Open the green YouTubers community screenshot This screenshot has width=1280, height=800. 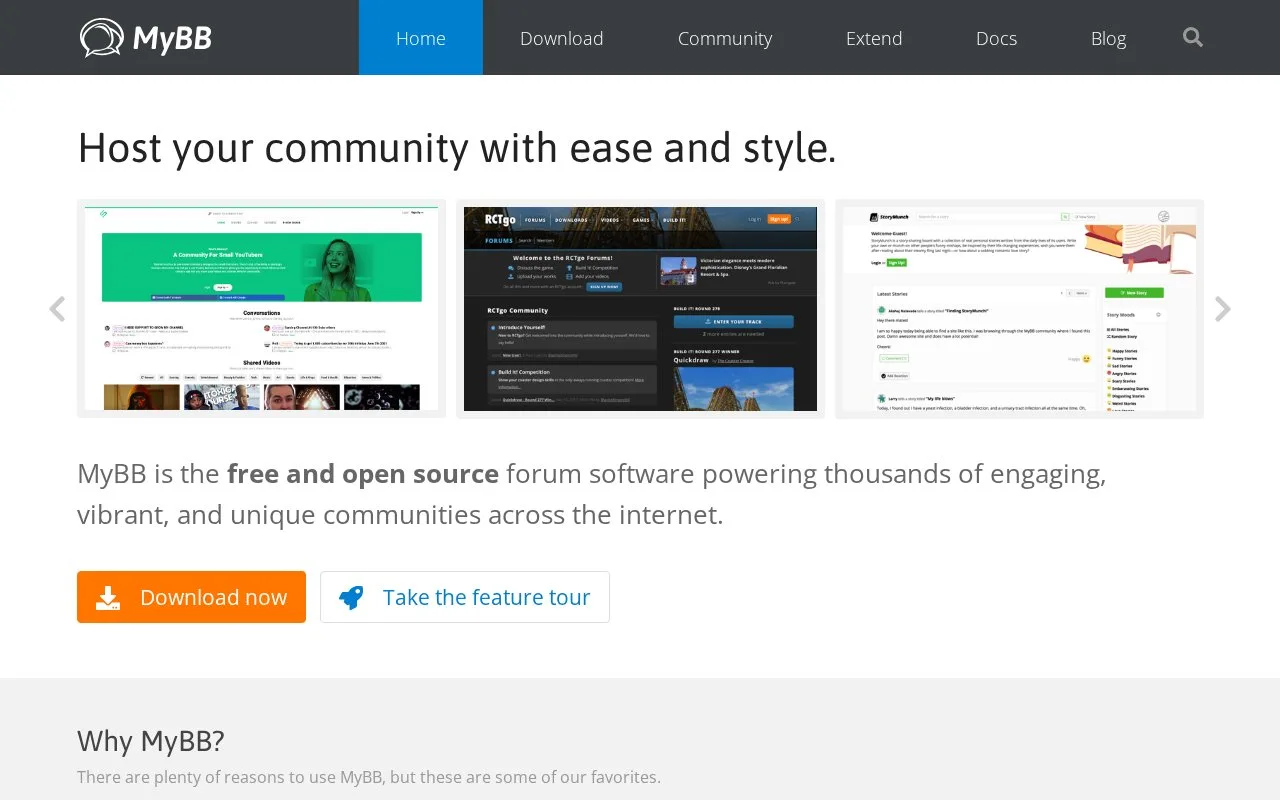(261, 309)
